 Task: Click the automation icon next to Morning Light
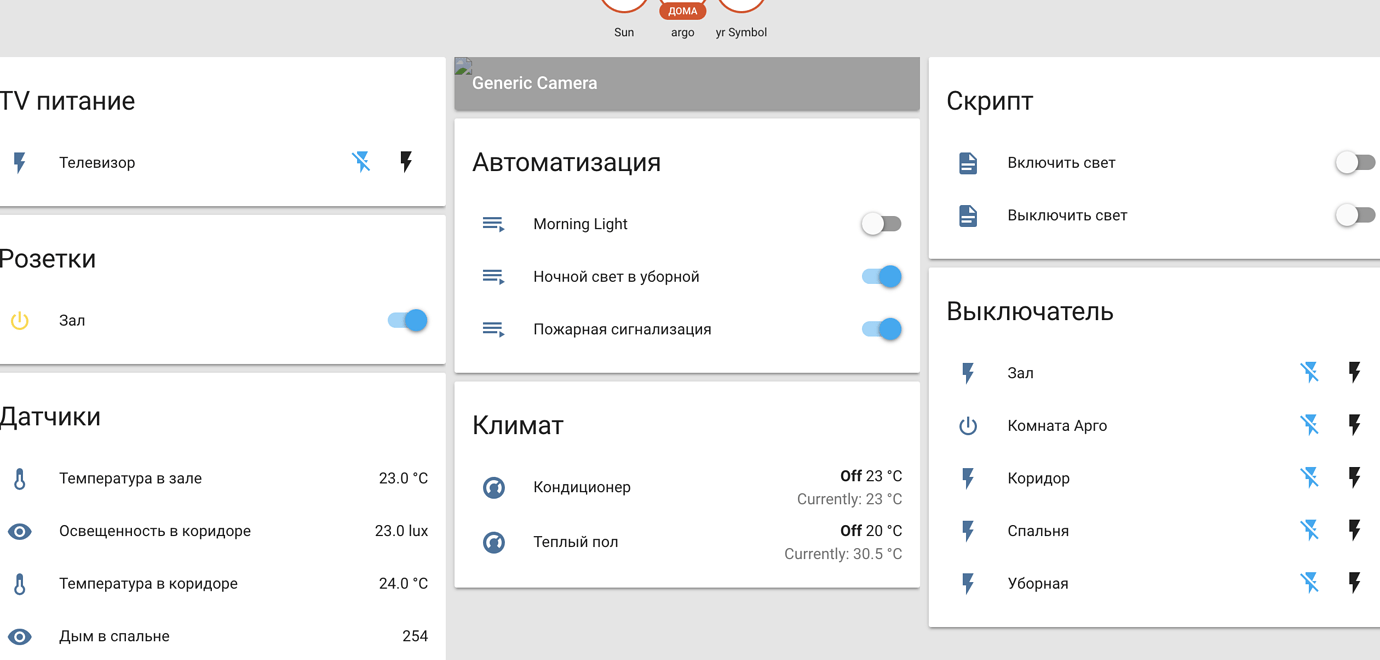493,224
